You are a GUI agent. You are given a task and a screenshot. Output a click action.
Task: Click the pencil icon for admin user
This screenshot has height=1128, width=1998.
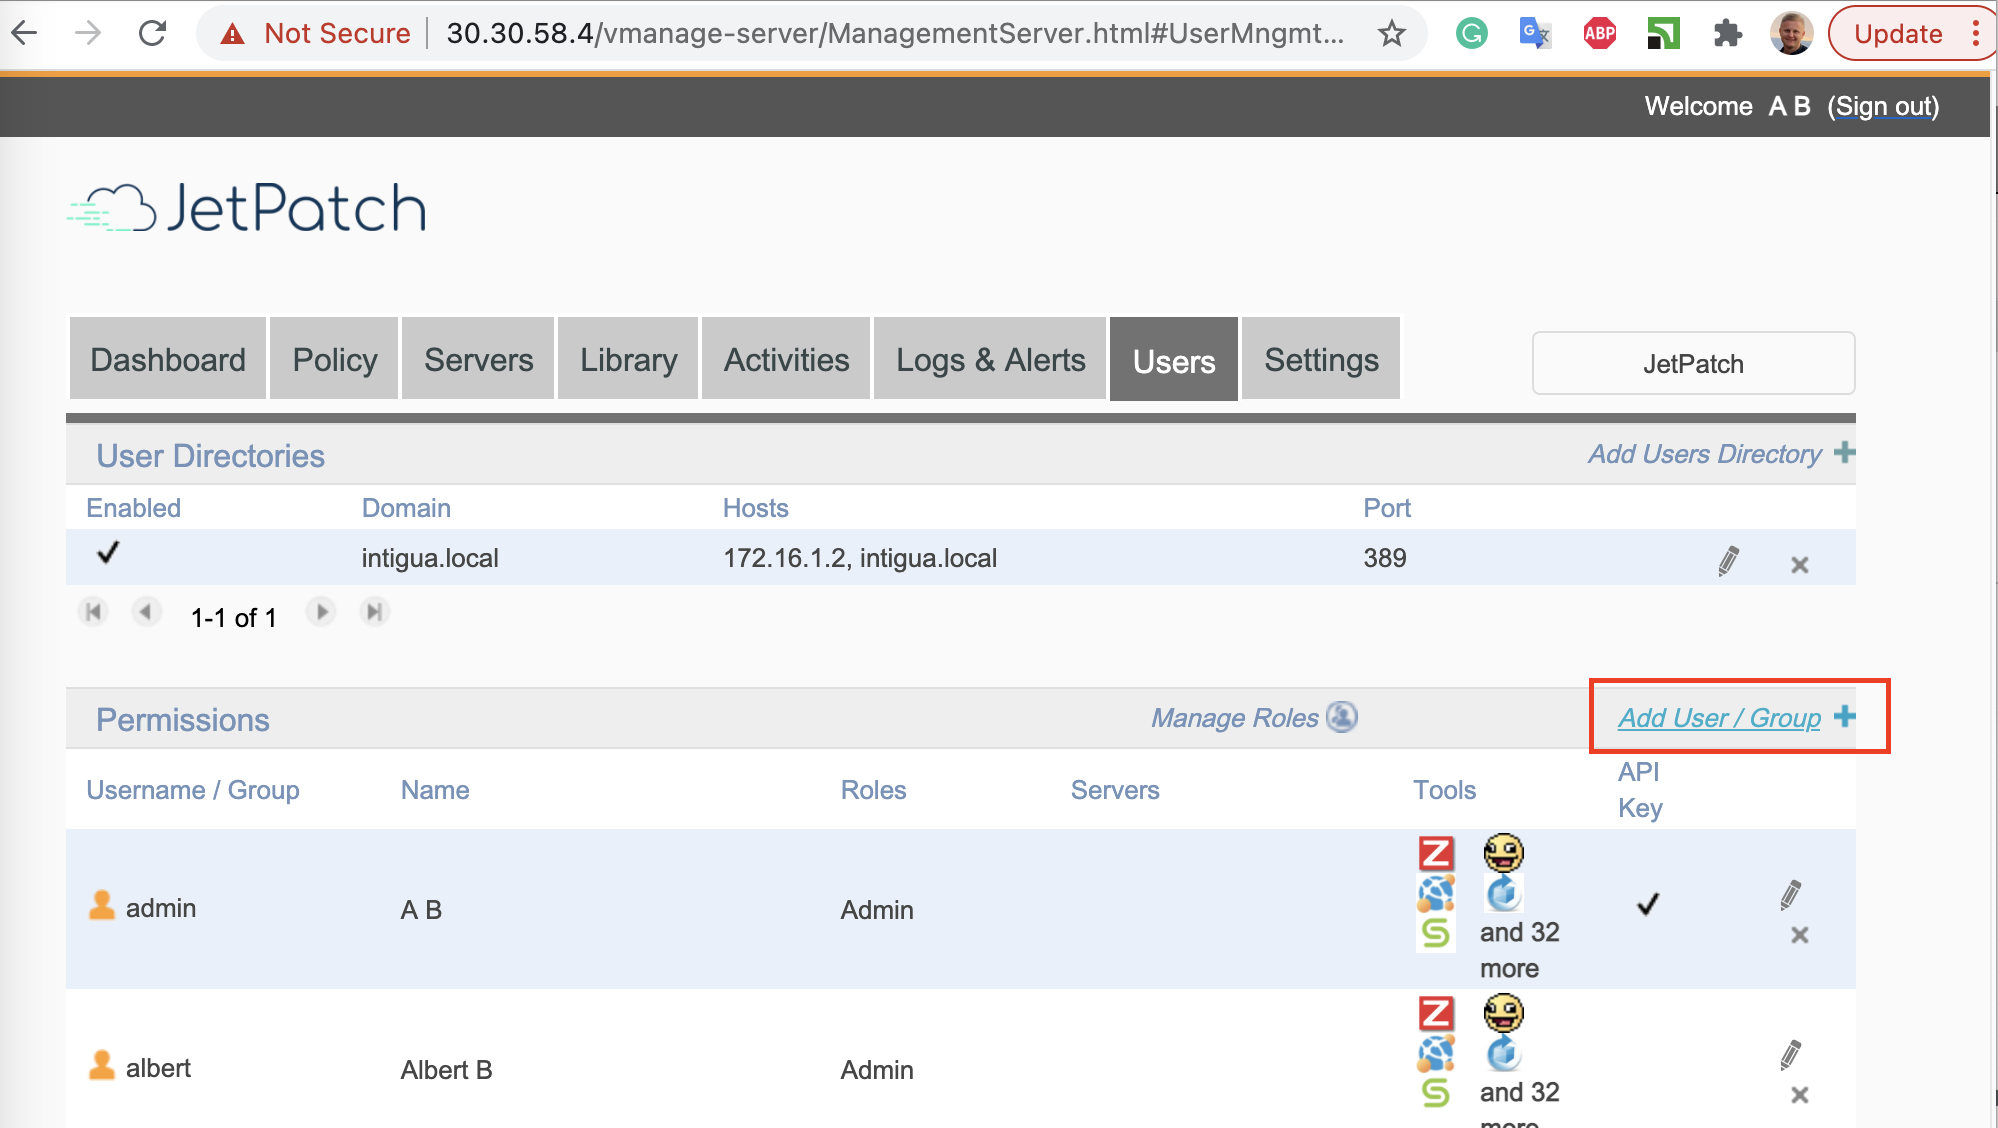[1790, 894]
